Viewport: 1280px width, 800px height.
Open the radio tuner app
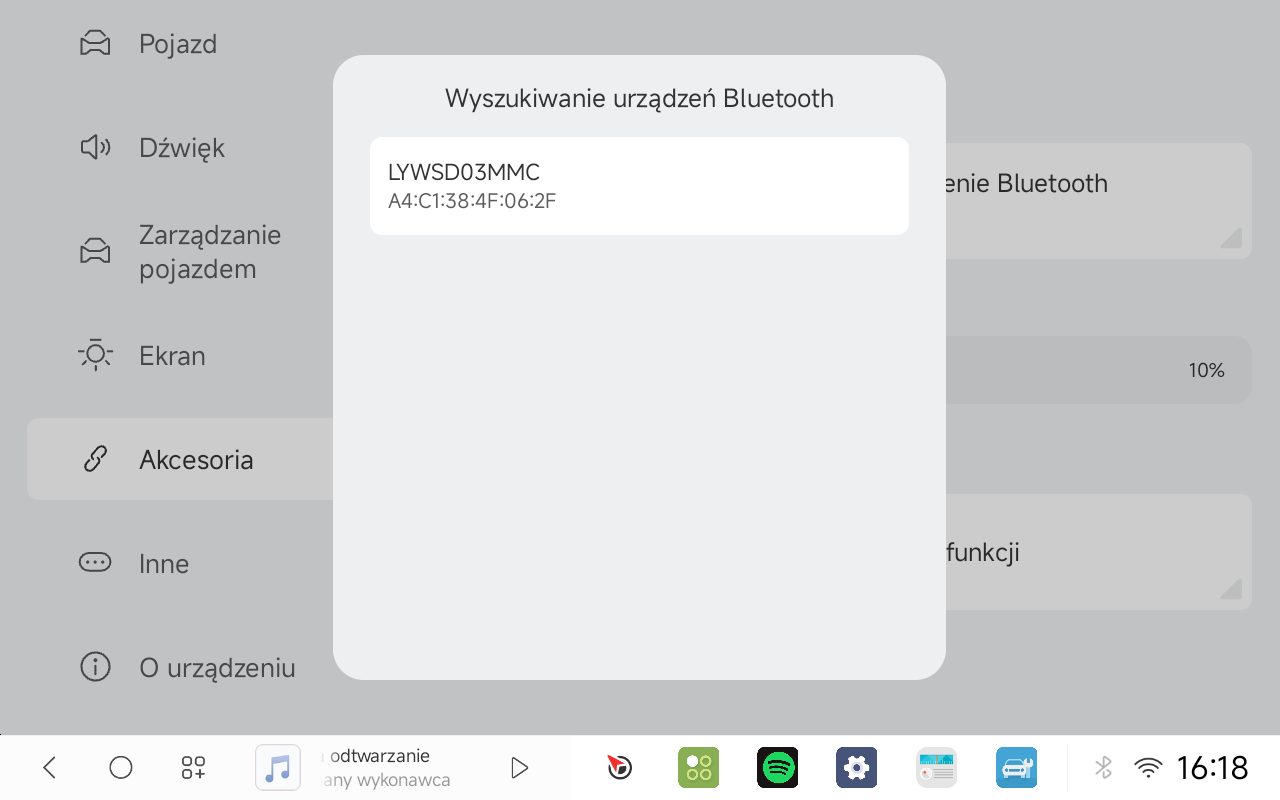pos(936,768)
